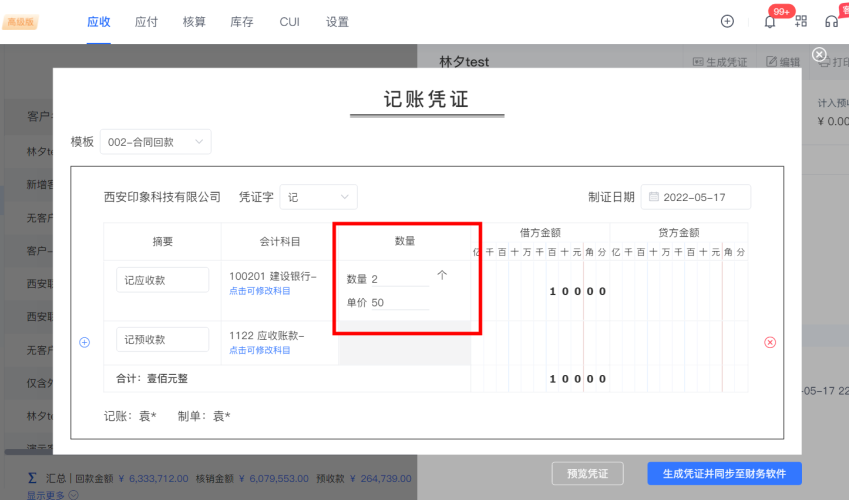Click the 制单：袁* text
849x500 pixels.
click(204, 416)
